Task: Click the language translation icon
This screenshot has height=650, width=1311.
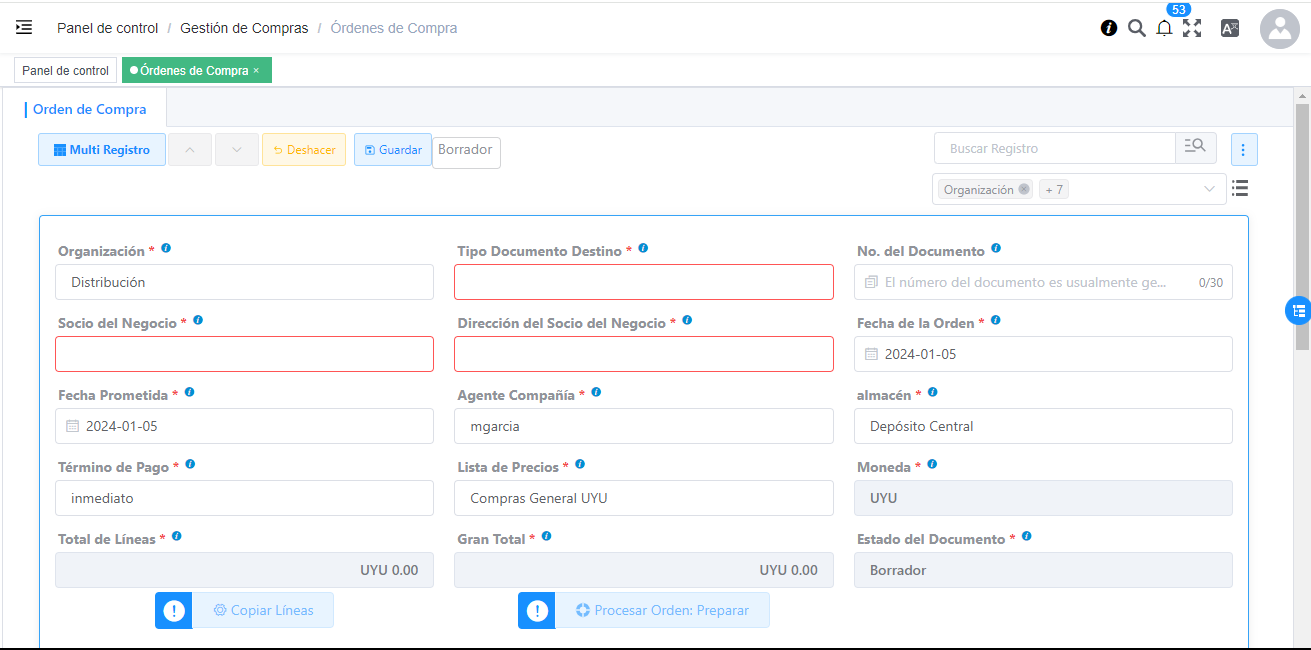Action: coord(1230,28)
